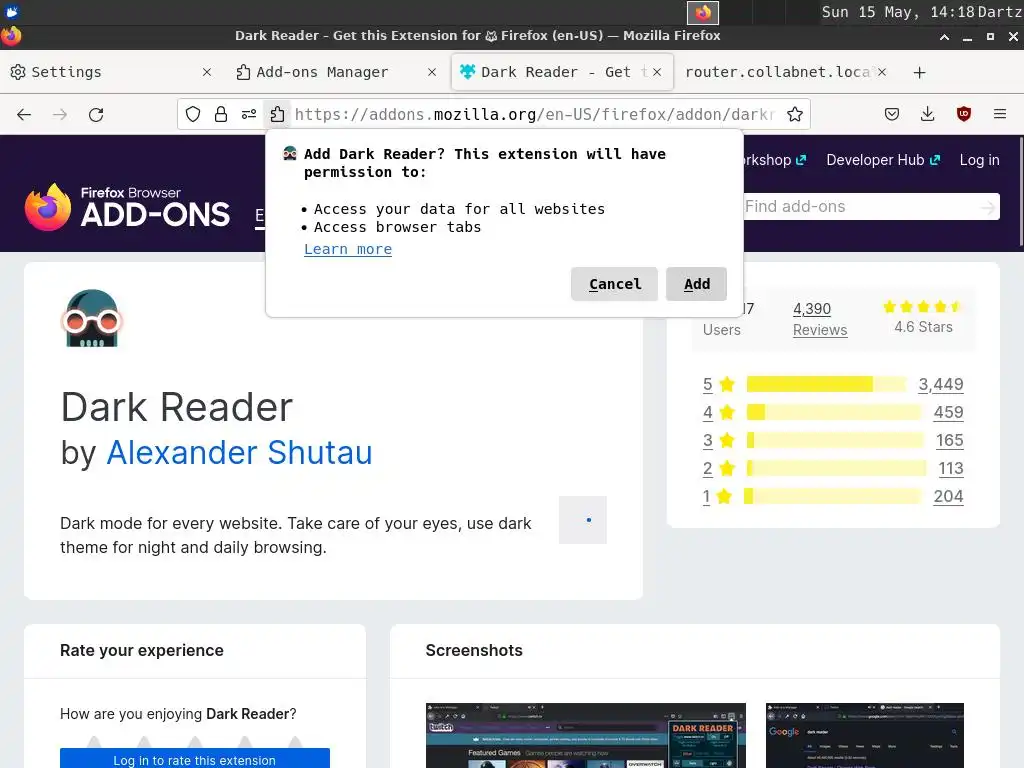The height and width of the screenshot is (768, 1024).
Task: Click the extension puzzle icon in URL bar
Action: pyautogui.click(x=277, y=115)
